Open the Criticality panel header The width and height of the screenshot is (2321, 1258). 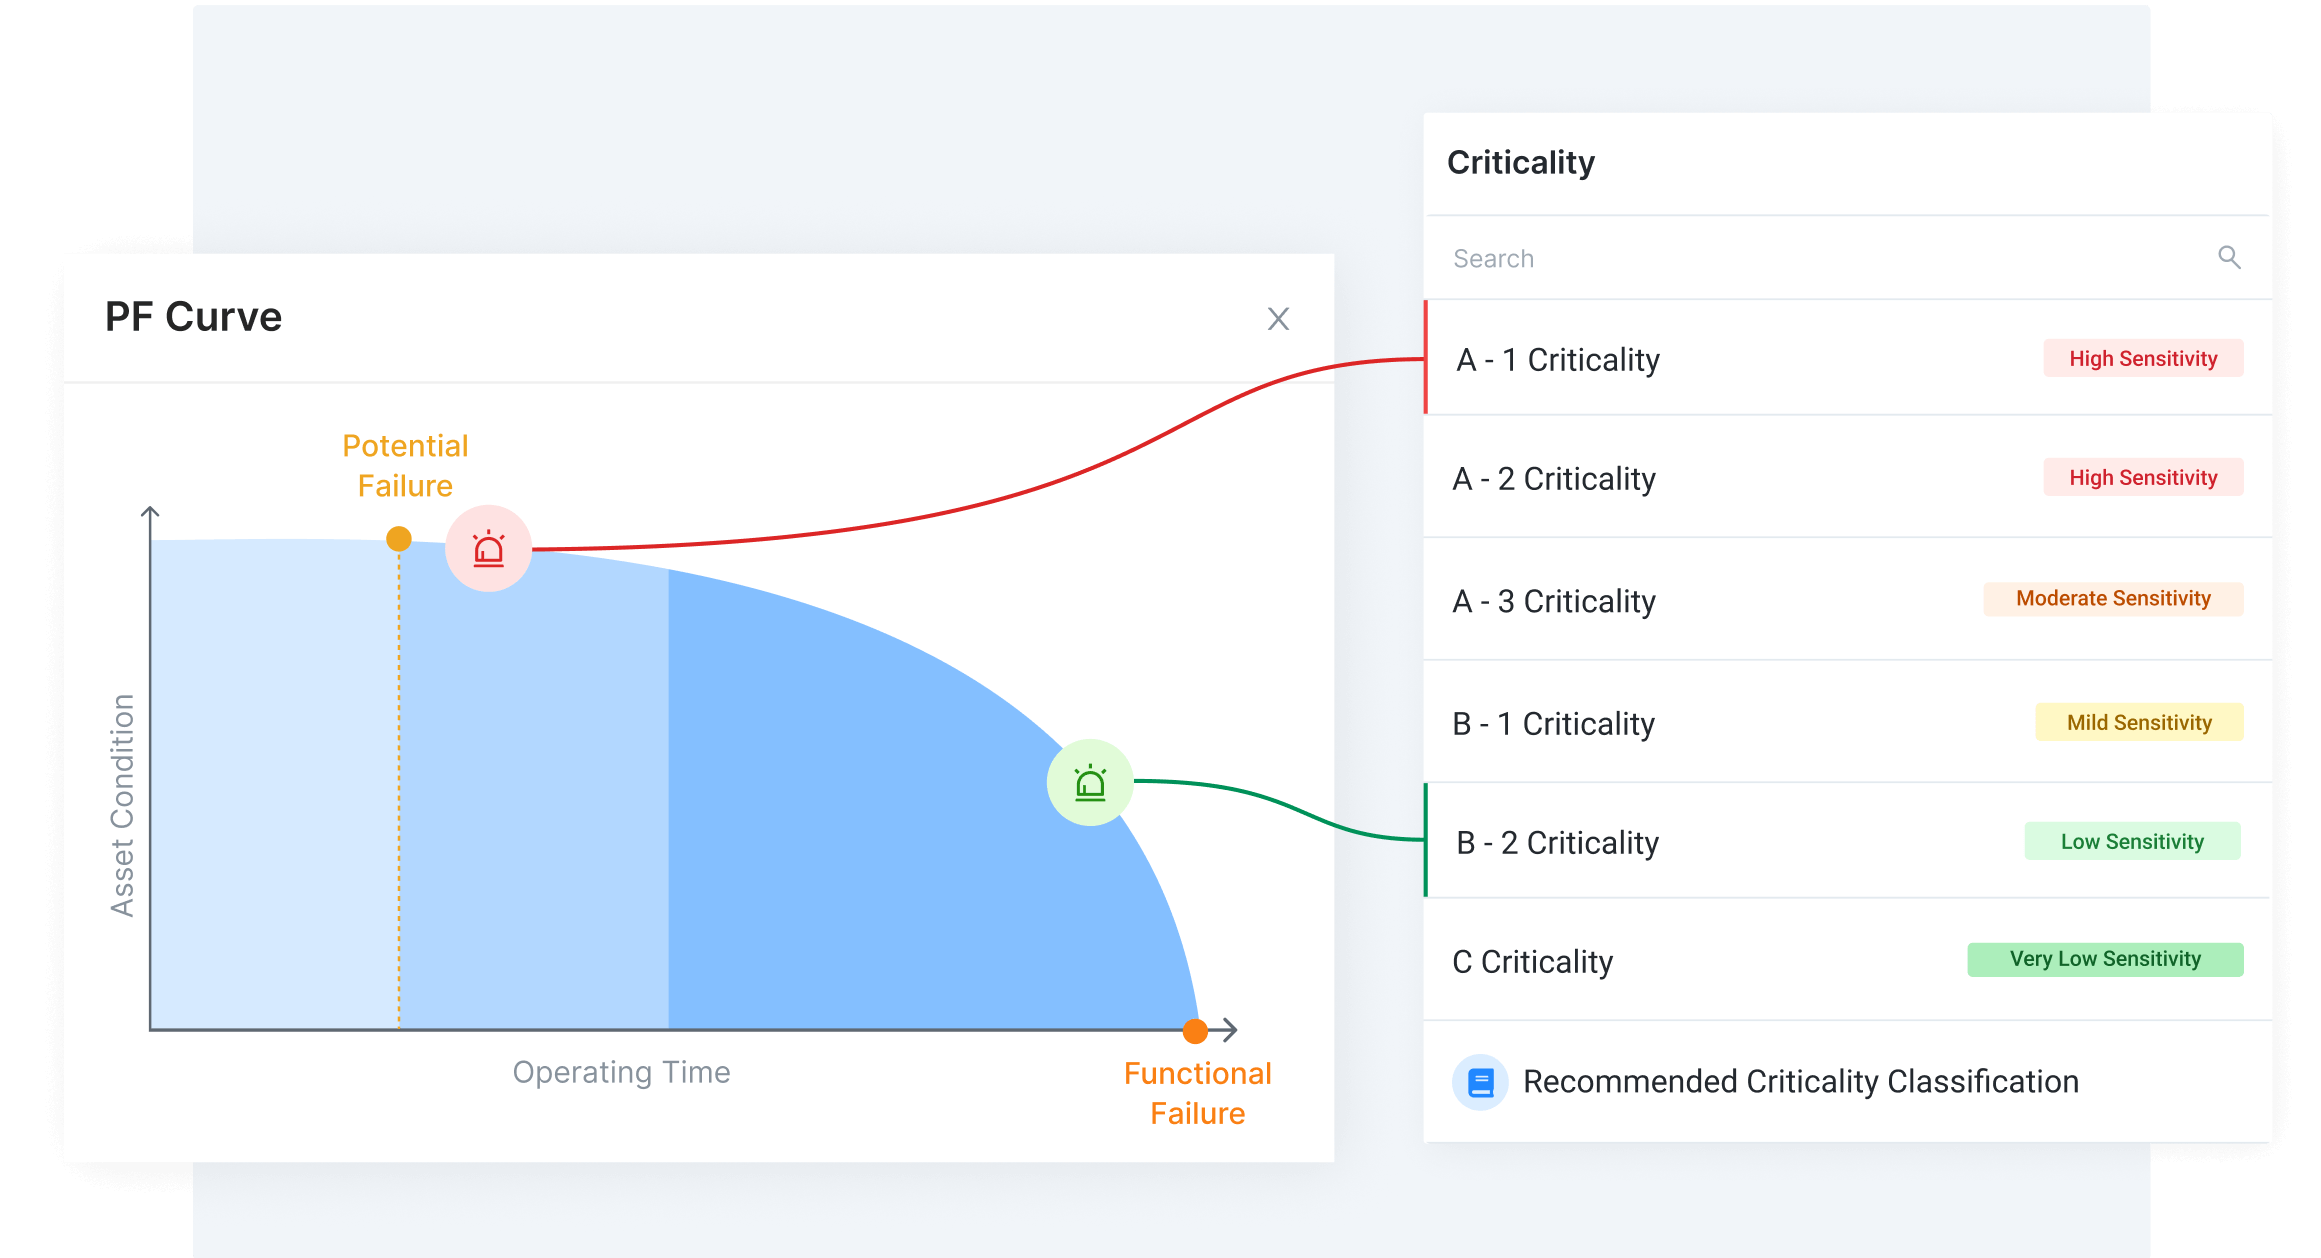[1521, 162]
